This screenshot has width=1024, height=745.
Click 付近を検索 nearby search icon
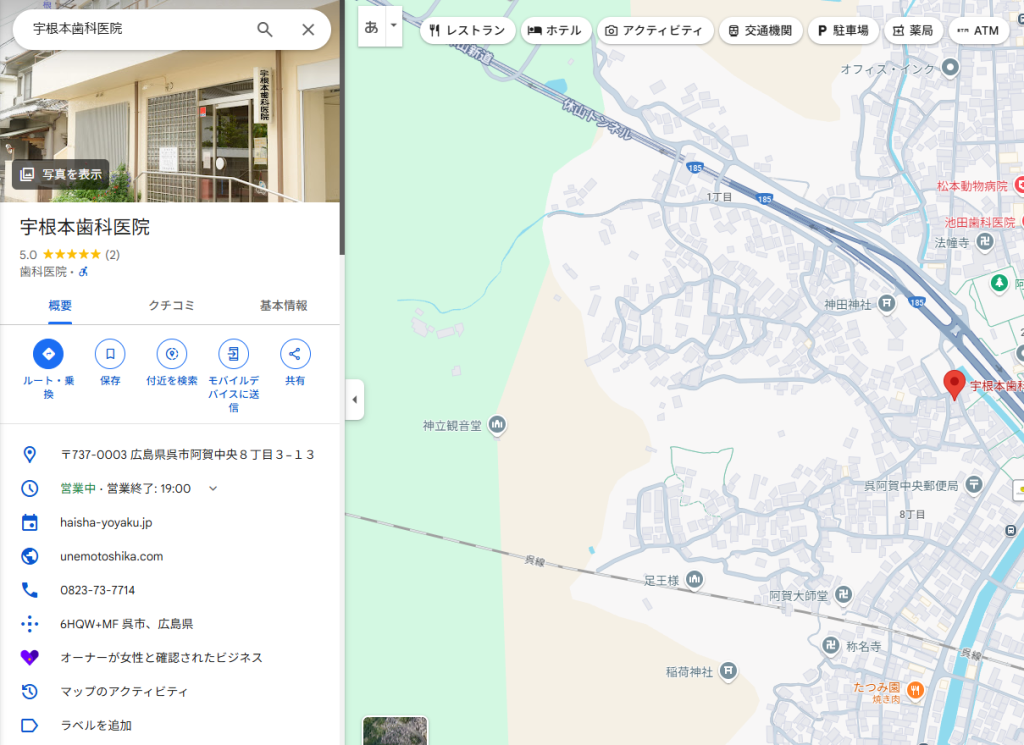pos(172,354)
